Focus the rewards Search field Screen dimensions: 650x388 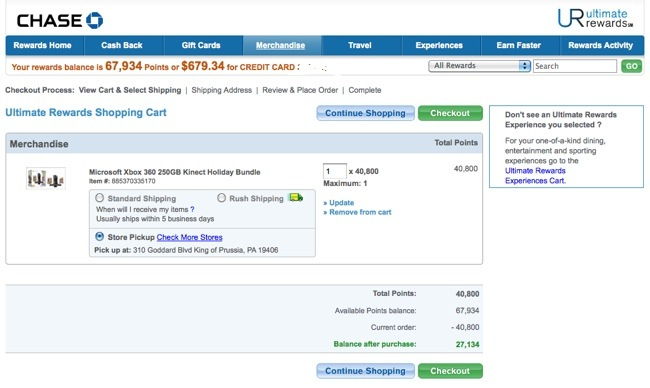point(575,66)
